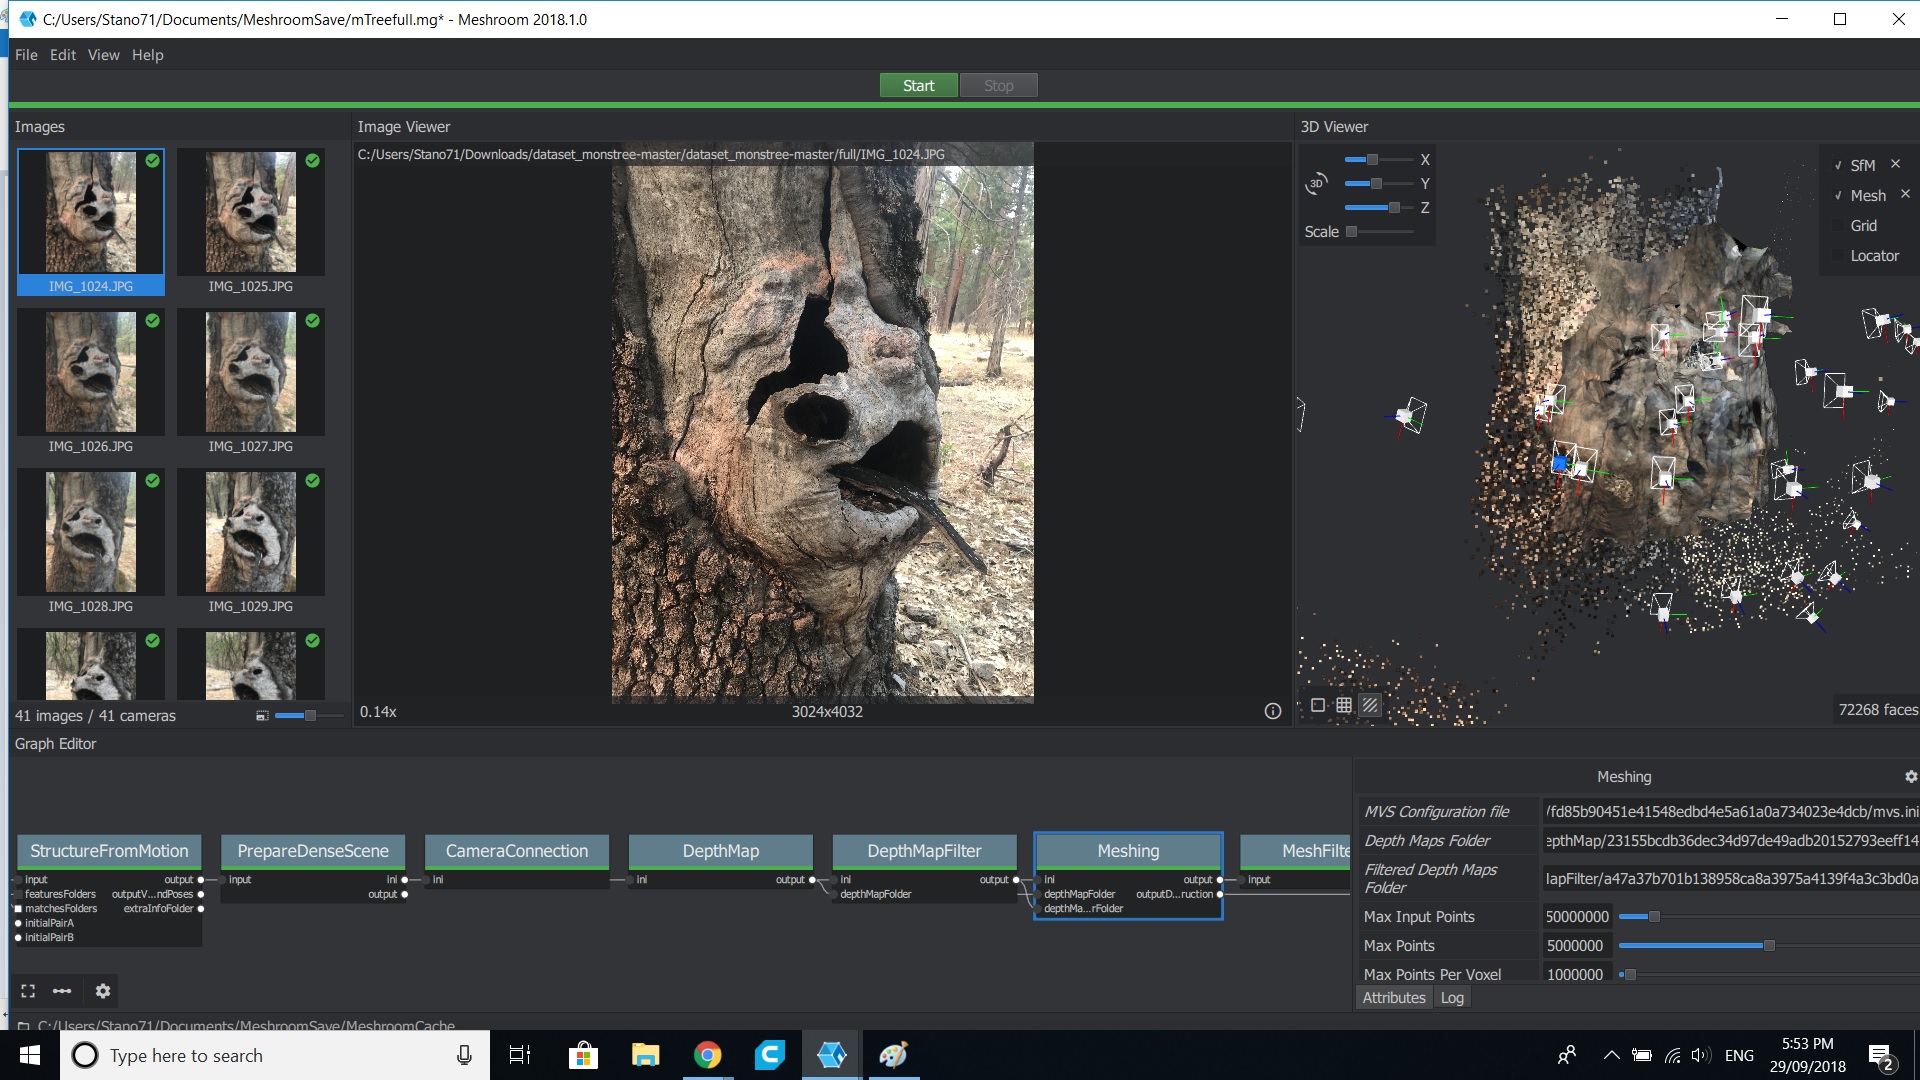
Task: Click the 3D orientation gizmo icon
Action: coord(1317,183)
